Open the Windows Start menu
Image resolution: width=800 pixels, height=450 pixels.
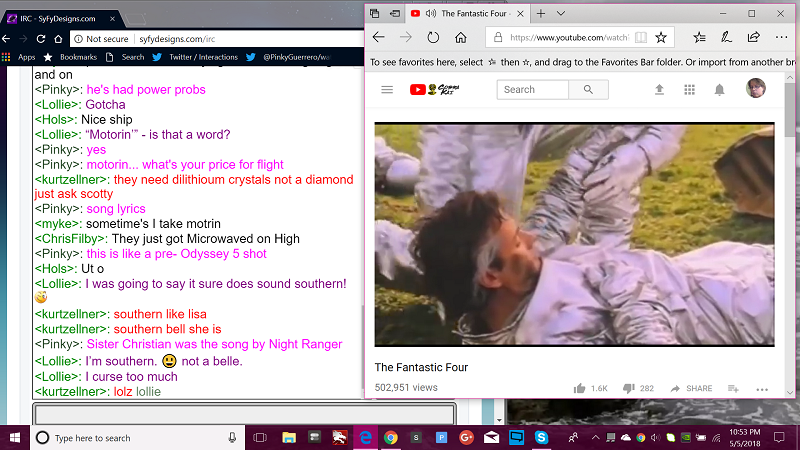coord(15,438)
